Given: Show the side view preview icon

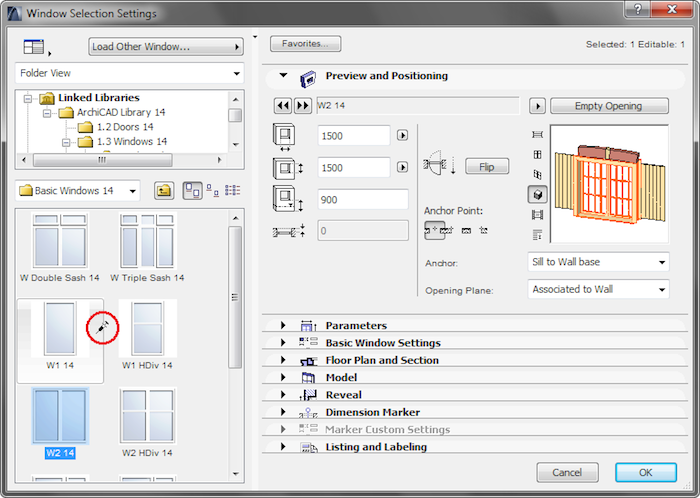Looking at the screenshot, I should pos(538,174).
